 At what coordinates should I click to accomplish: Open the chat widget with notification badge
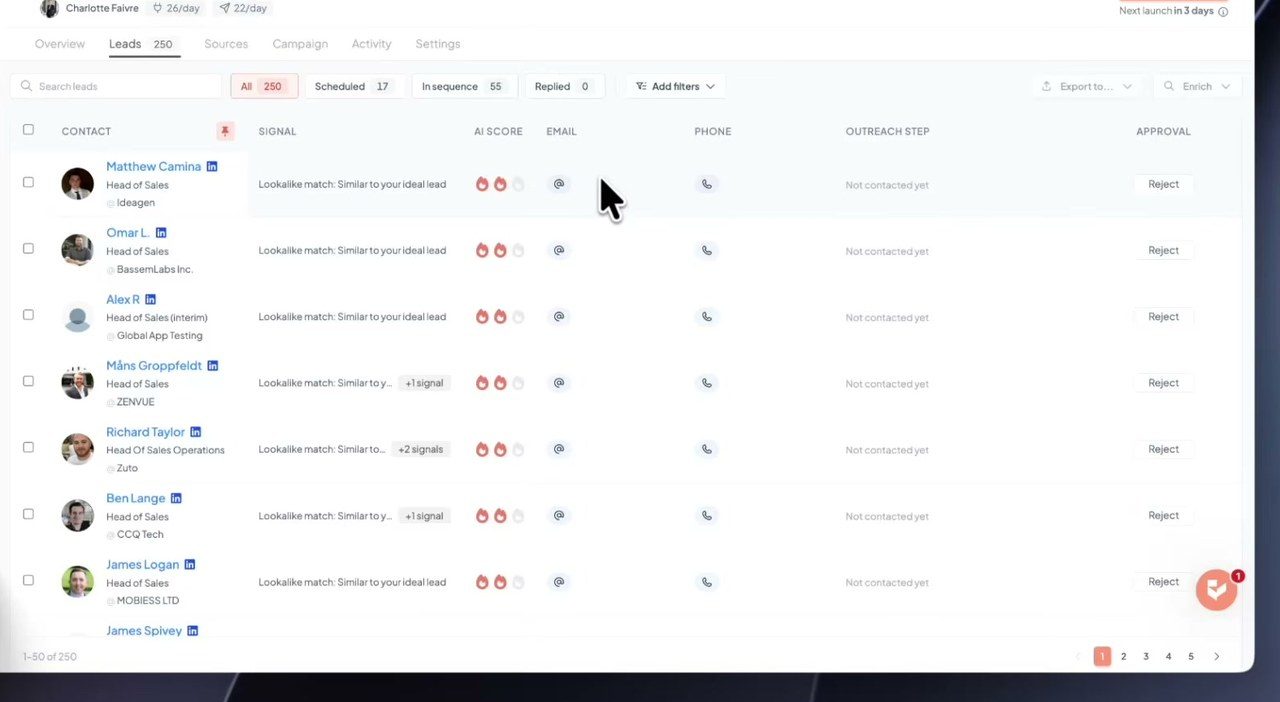pyautogui.click(x=1217, y=590)
